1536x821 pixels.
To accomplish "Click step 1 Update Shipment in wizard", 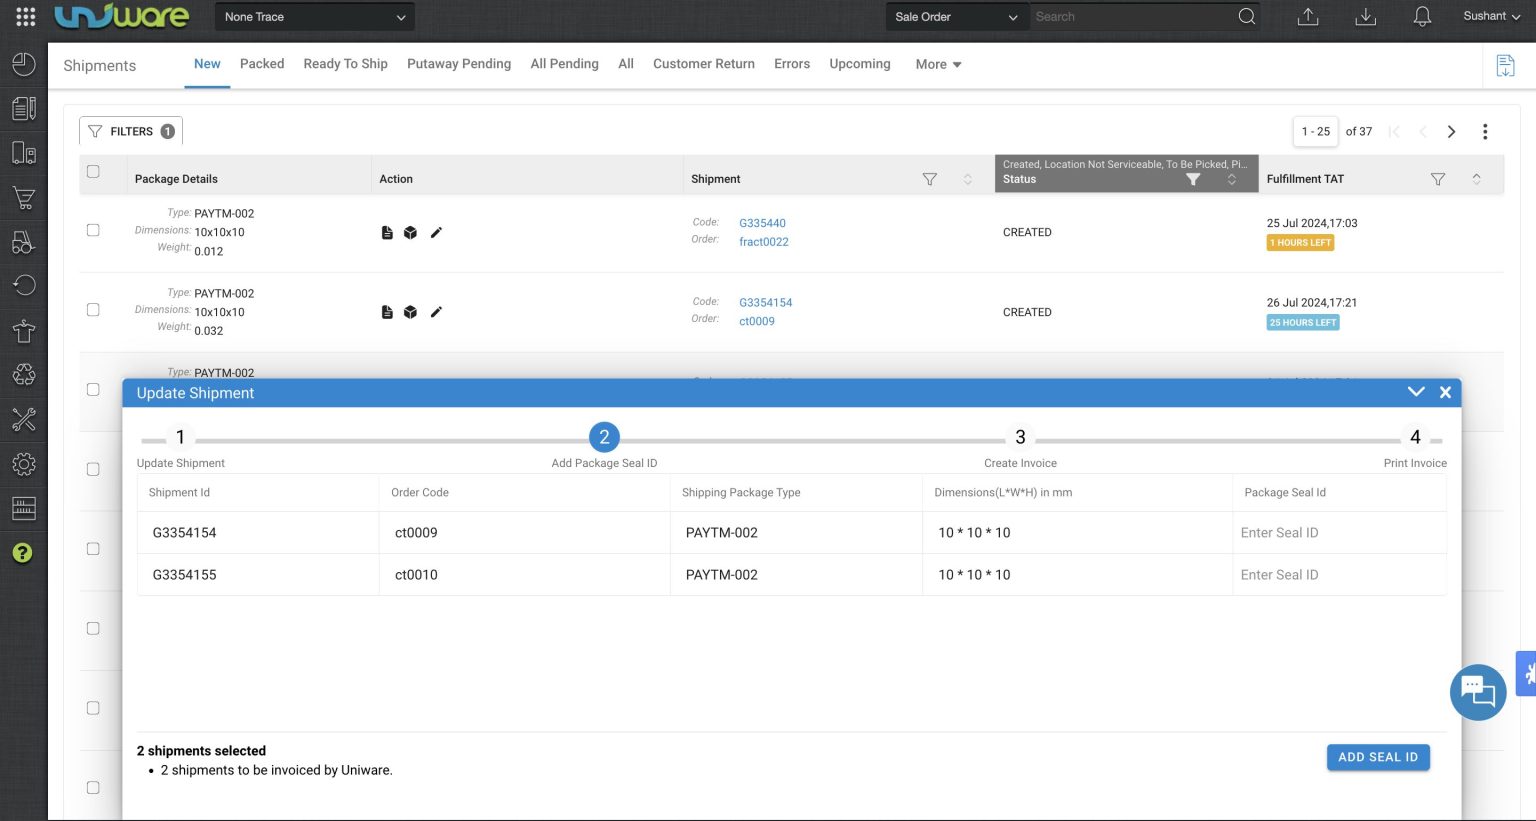I will coord(180,437).
